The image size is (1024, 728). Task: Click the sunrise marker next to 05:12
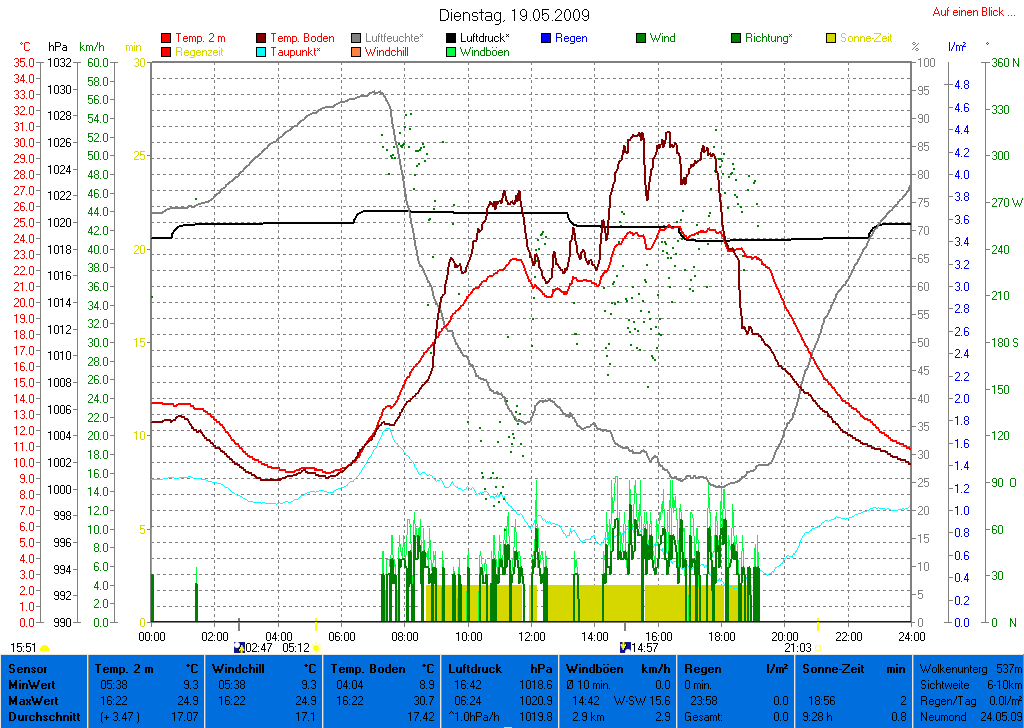(317, 648)
